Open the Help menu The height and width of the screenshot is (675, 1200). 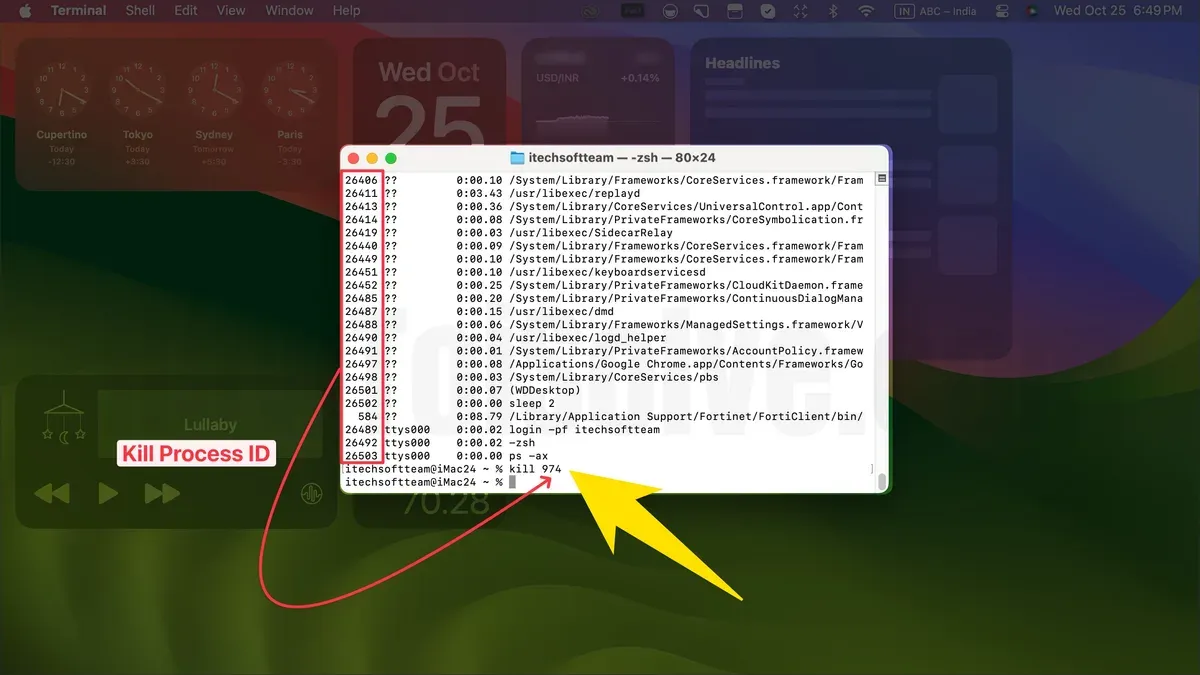[346, 11]
